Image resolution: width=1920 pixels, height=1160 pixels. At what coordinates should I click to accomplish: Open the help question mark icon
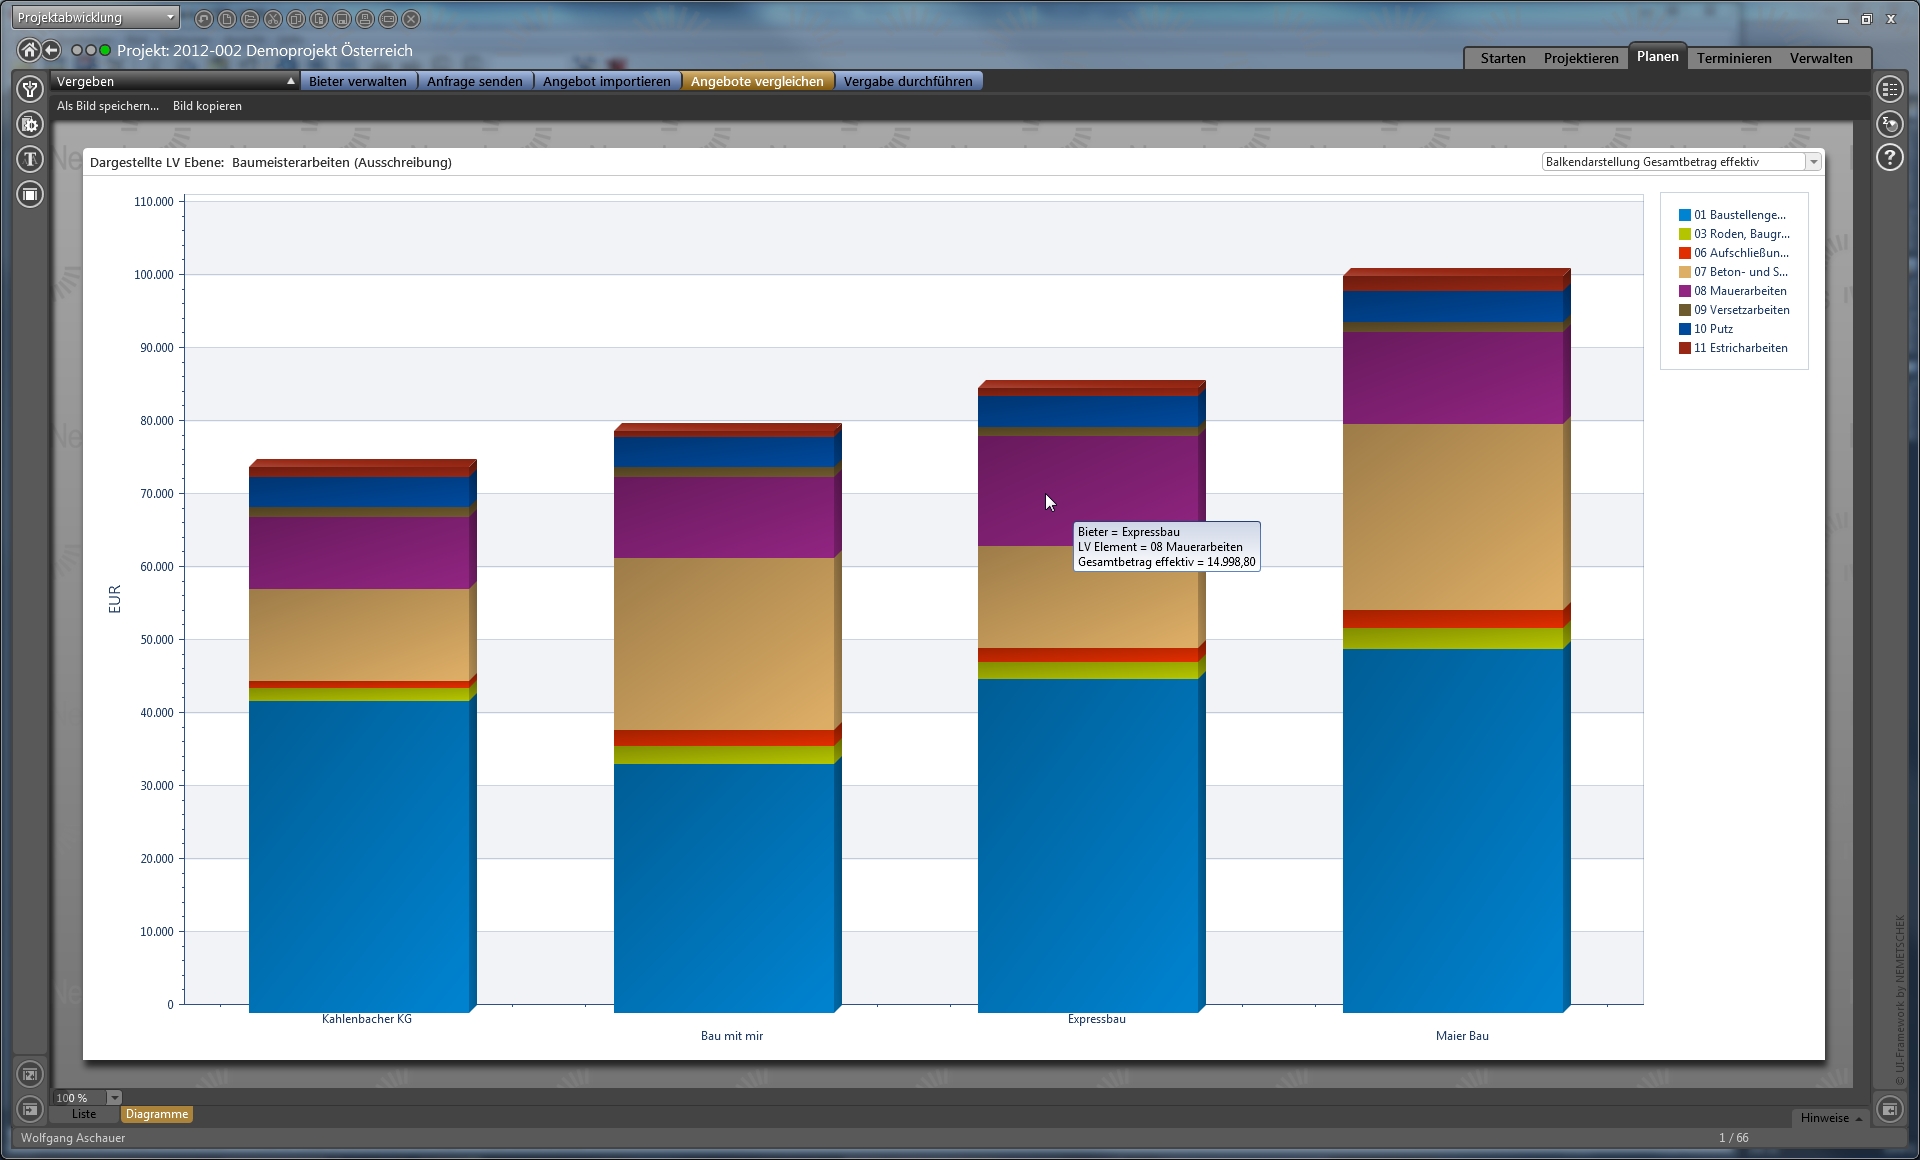pyautogui.click(x=1889, y=157)
